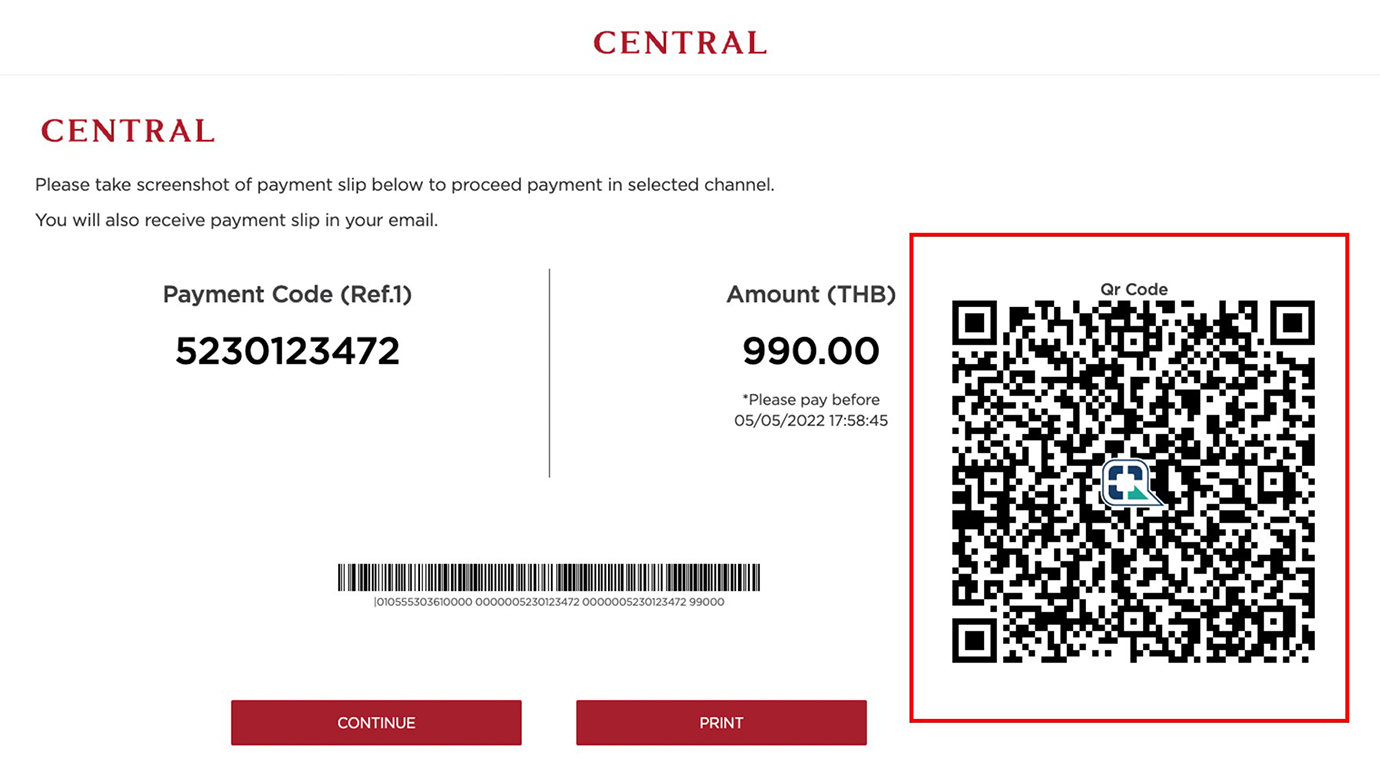
Task: Click the red CENTRAL logo above the instructions
Action: [128, 131]
